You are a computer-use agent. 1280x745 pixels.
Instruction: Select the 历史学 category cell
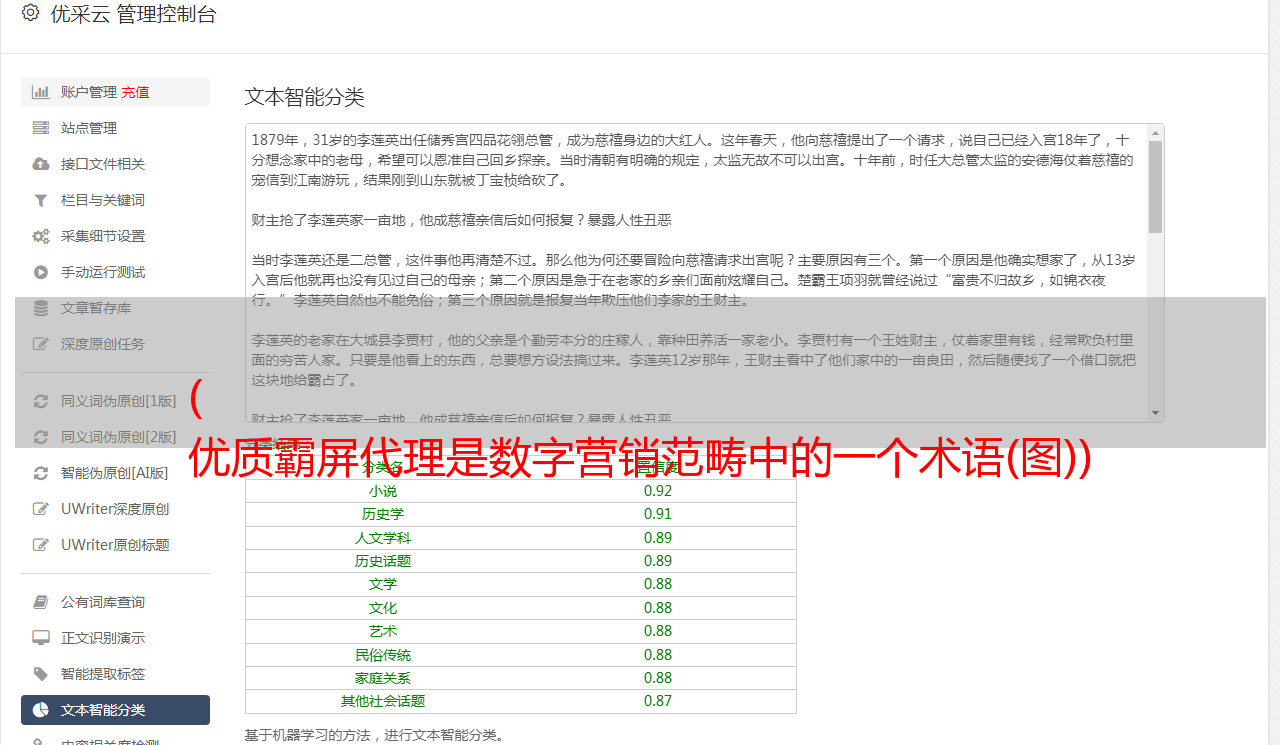click(383, 514)
